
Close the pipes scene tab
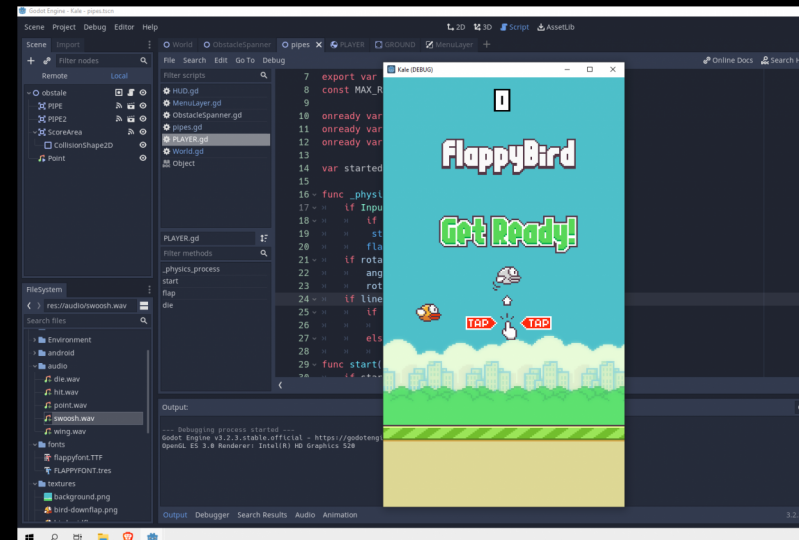pyautogui.click(x=319, y=45)
